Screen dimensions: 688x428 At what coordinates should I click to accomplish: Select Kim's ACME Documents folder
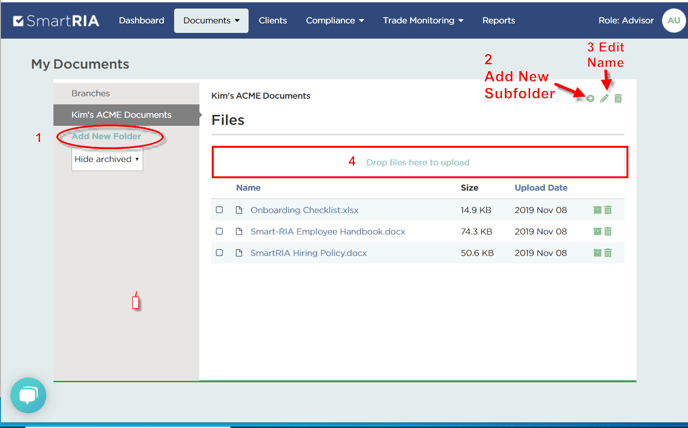click(126, 115)
